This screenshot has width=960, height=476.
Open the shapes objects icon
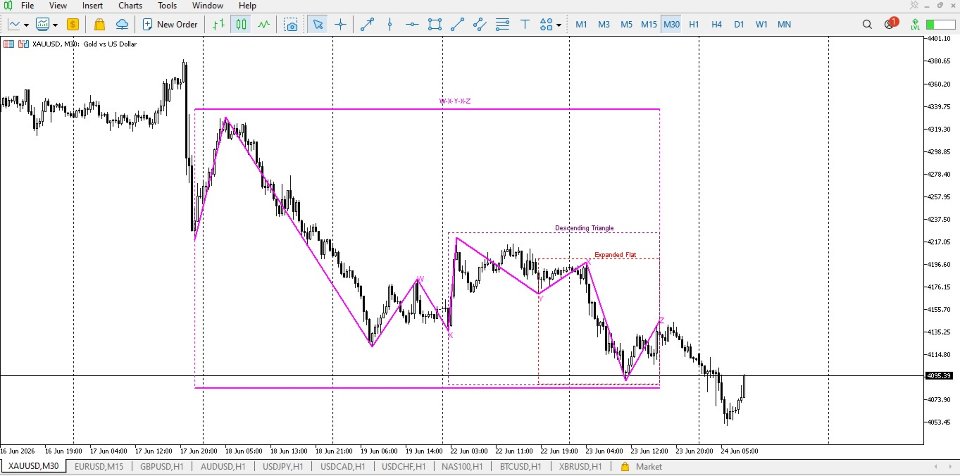tap(546, 25)
